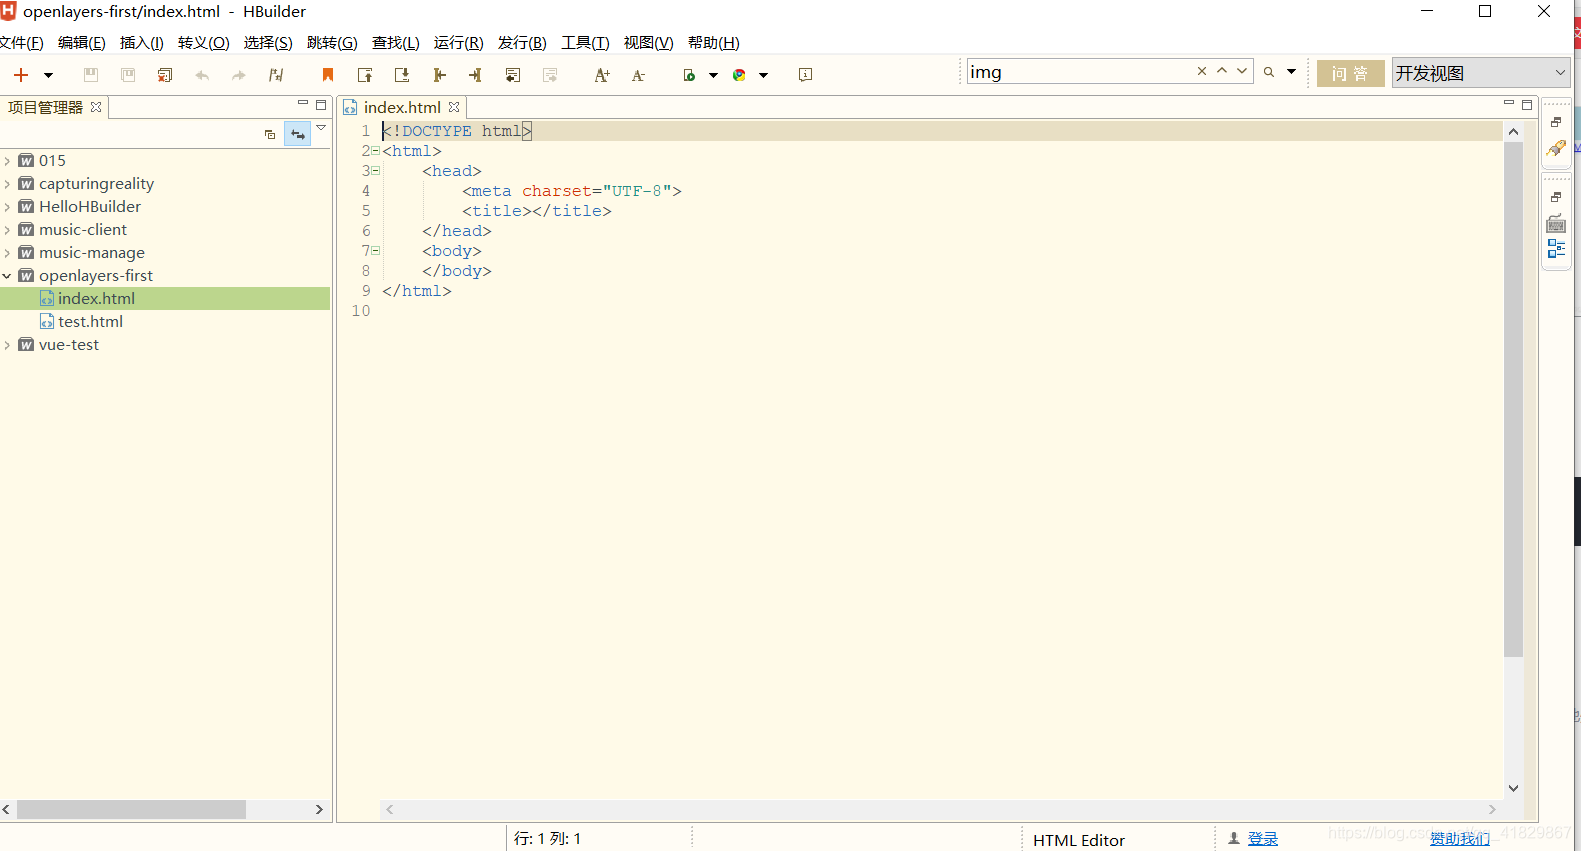The height and width of the screenshot is (851, 1581).
Task: Open the pen tool view on right sidebar
Action: click(x=1556, y=149)
